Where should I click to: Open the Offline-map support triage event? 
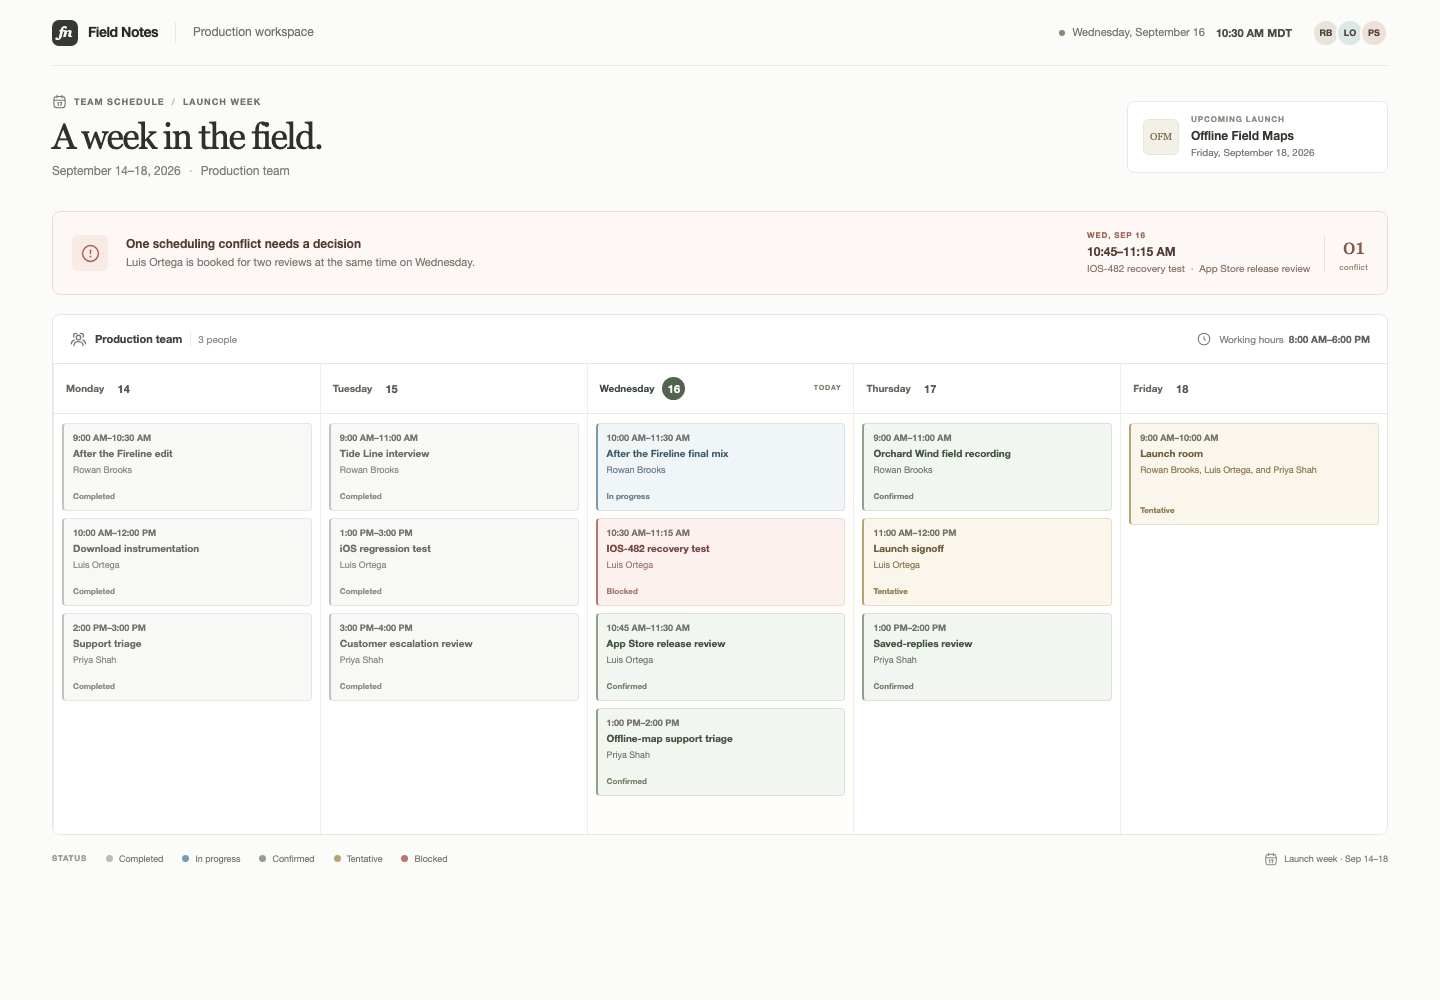(720, 752)
